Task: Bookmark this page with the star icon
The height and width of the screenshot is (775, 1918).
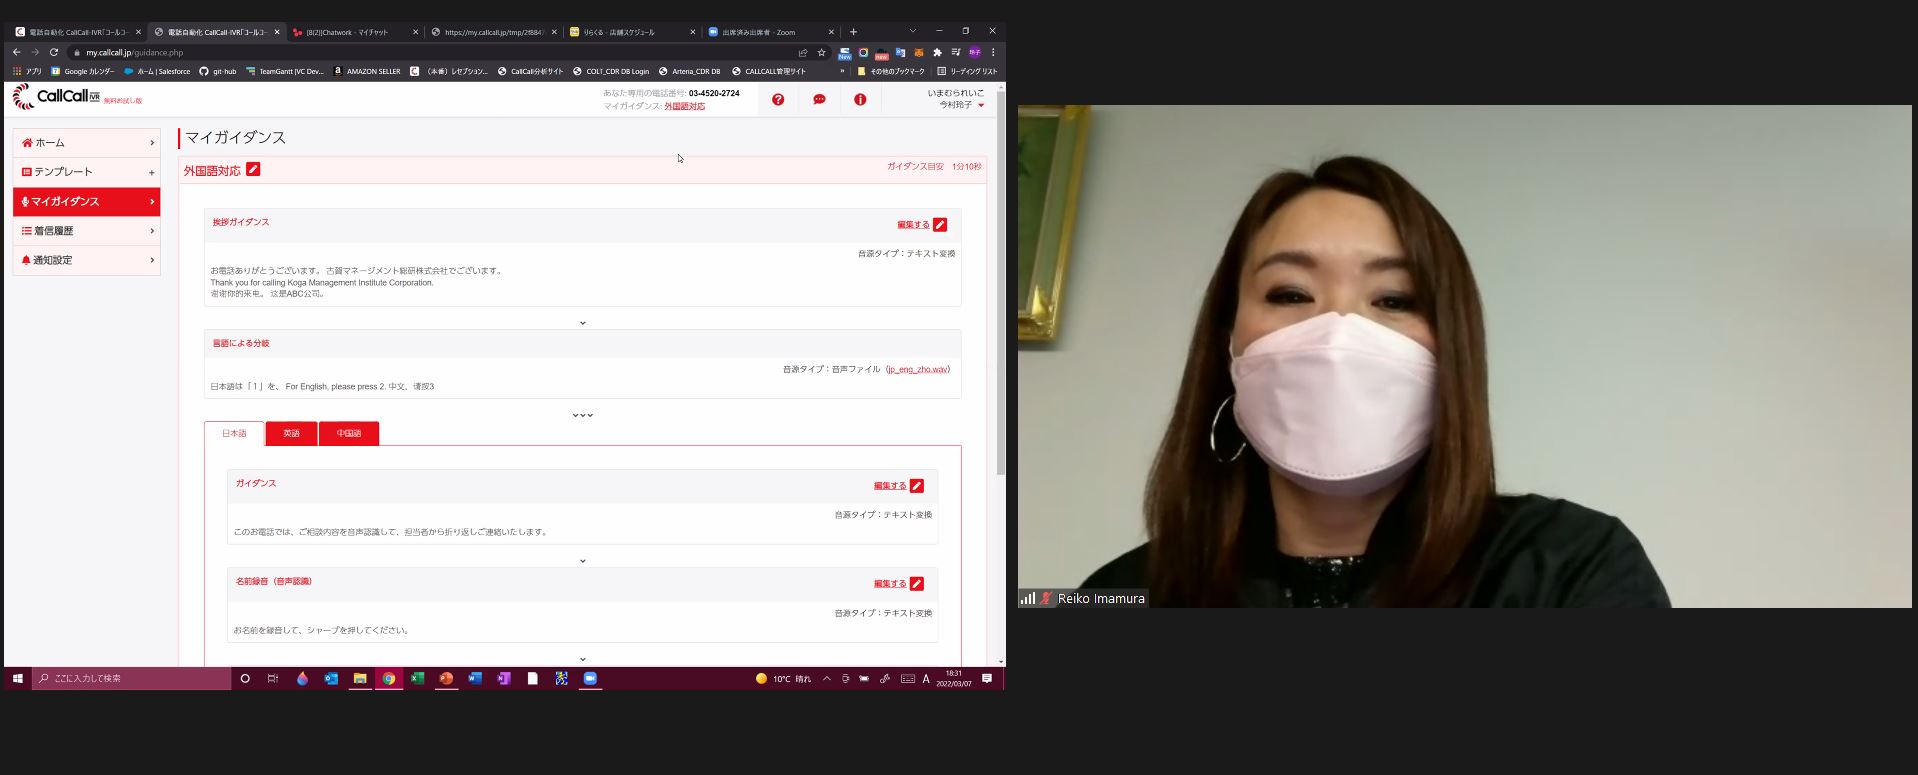Action: (821, 53)
